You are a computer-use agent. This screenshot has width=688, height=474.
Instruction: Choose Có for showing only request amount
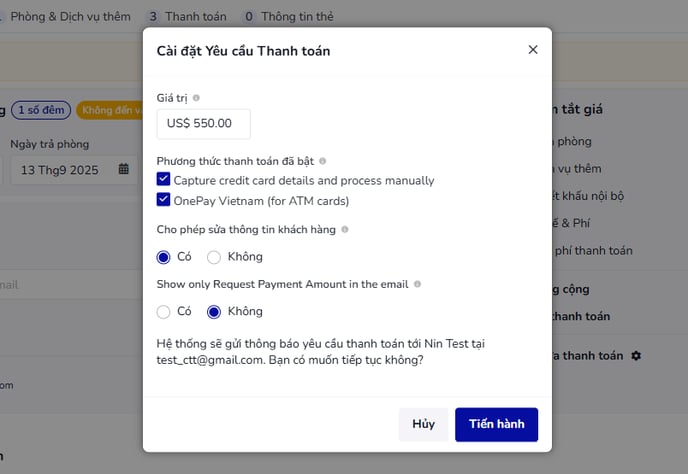[163, 312]
